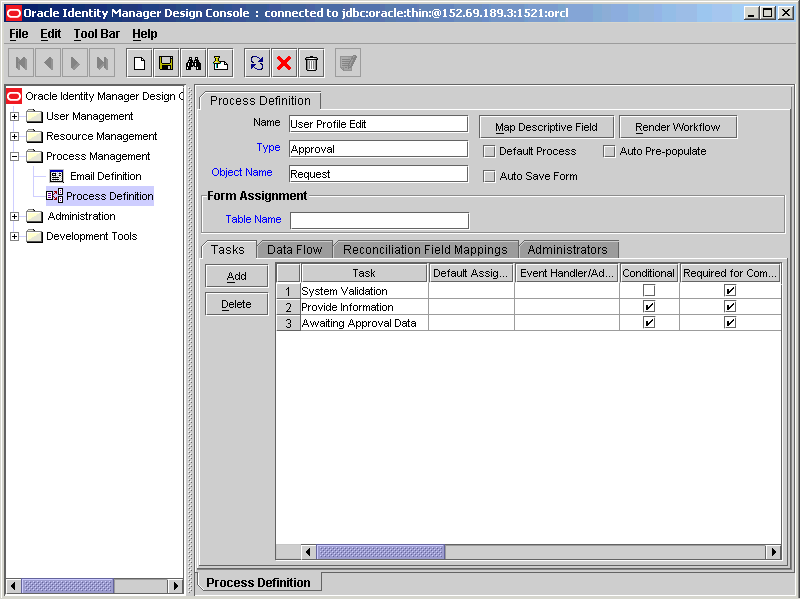Screen dimensions: 800x600
Task: Create a new record using the New Form icon
Action: click(138, 62)
